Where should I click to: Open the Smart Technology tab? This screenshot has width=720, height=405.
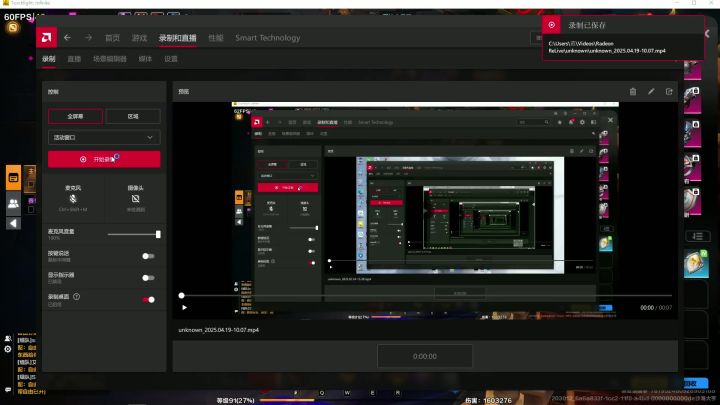coord(268,38)
